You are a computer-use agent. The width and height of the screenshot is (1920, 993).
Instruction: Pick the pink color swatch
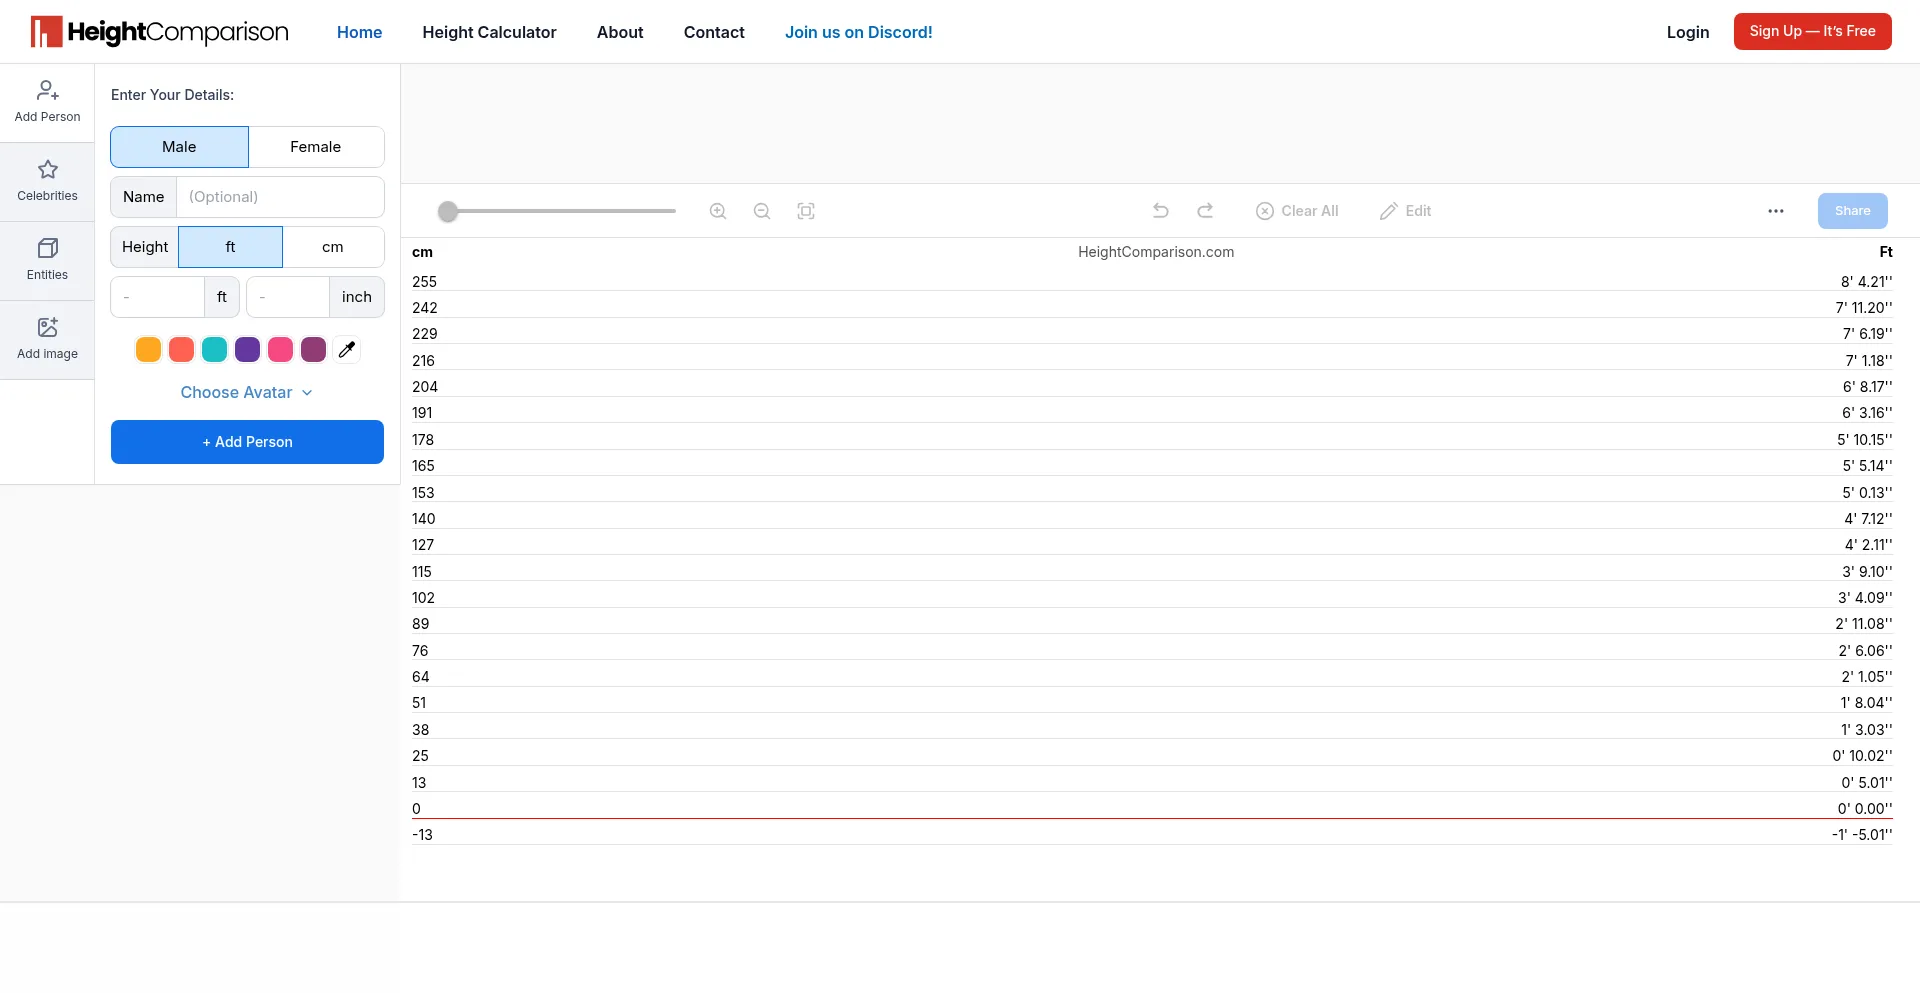pos(280,349)
